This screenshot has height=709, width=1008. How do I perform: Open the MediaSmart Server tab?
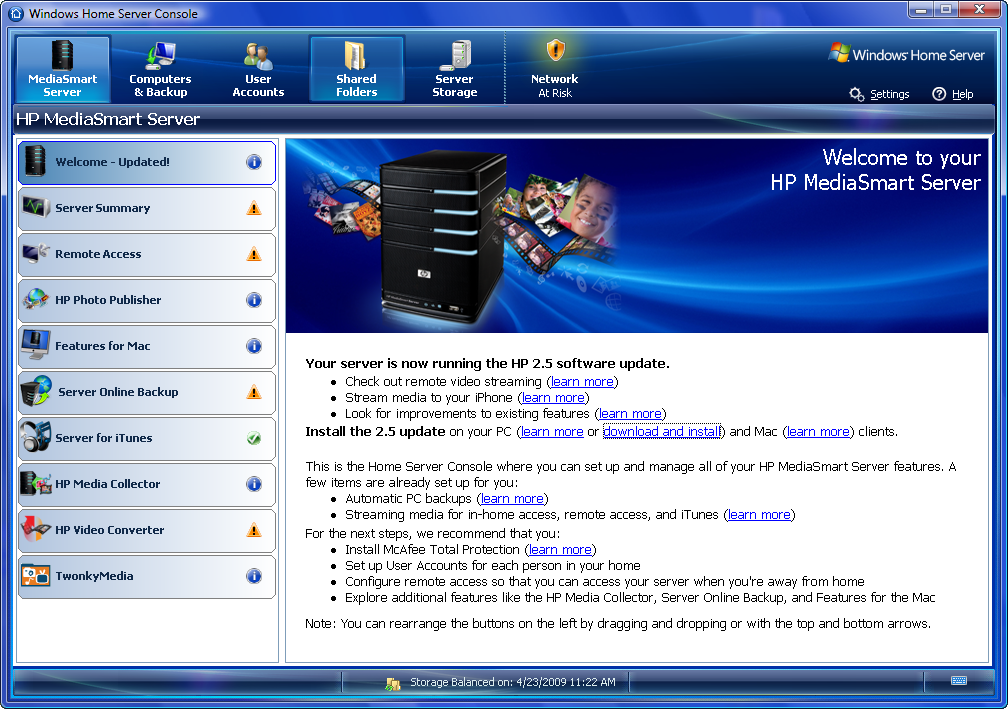[62, 69]
